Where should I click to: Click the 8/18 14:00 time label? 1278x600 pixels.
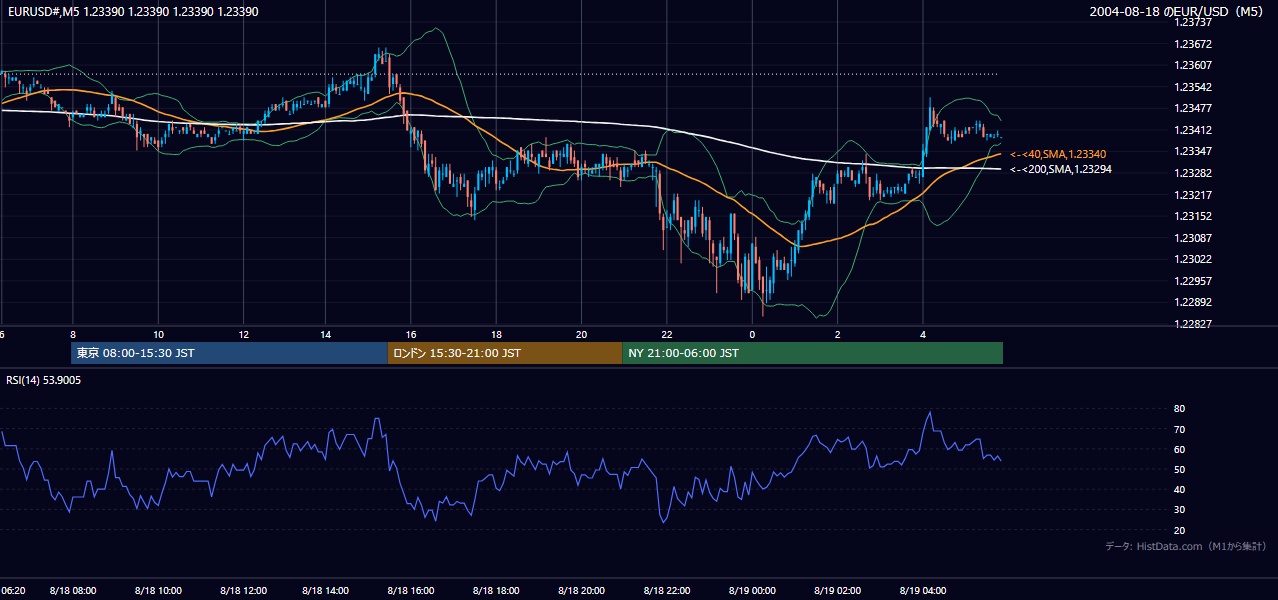click(327, 591)
